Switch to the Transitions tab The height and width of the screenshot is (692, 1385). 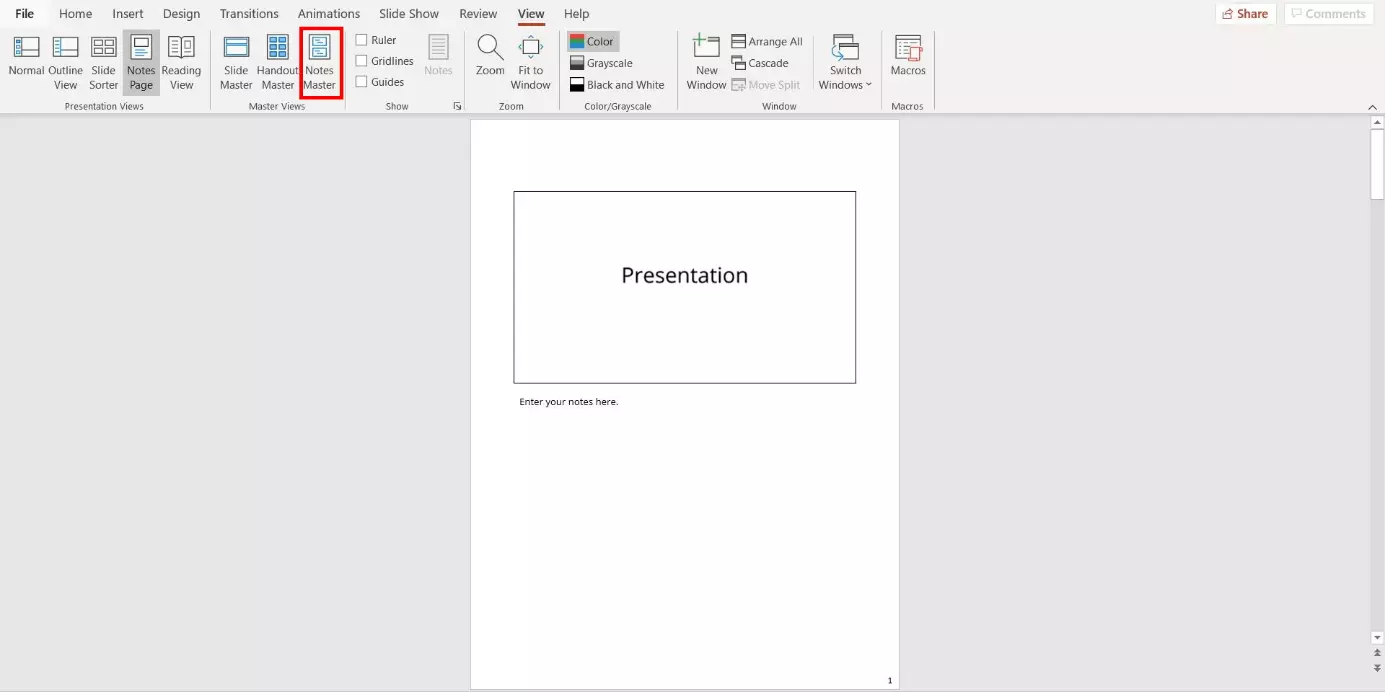[x=249, y=14]
